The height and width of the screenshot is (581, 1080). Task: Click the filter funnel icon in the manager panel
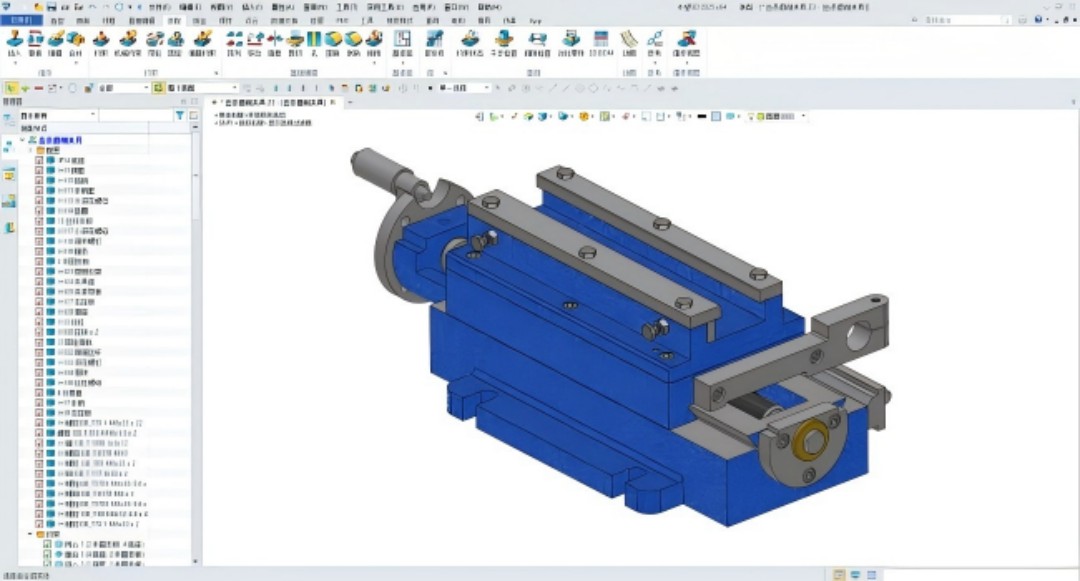(x=180, y=116)
